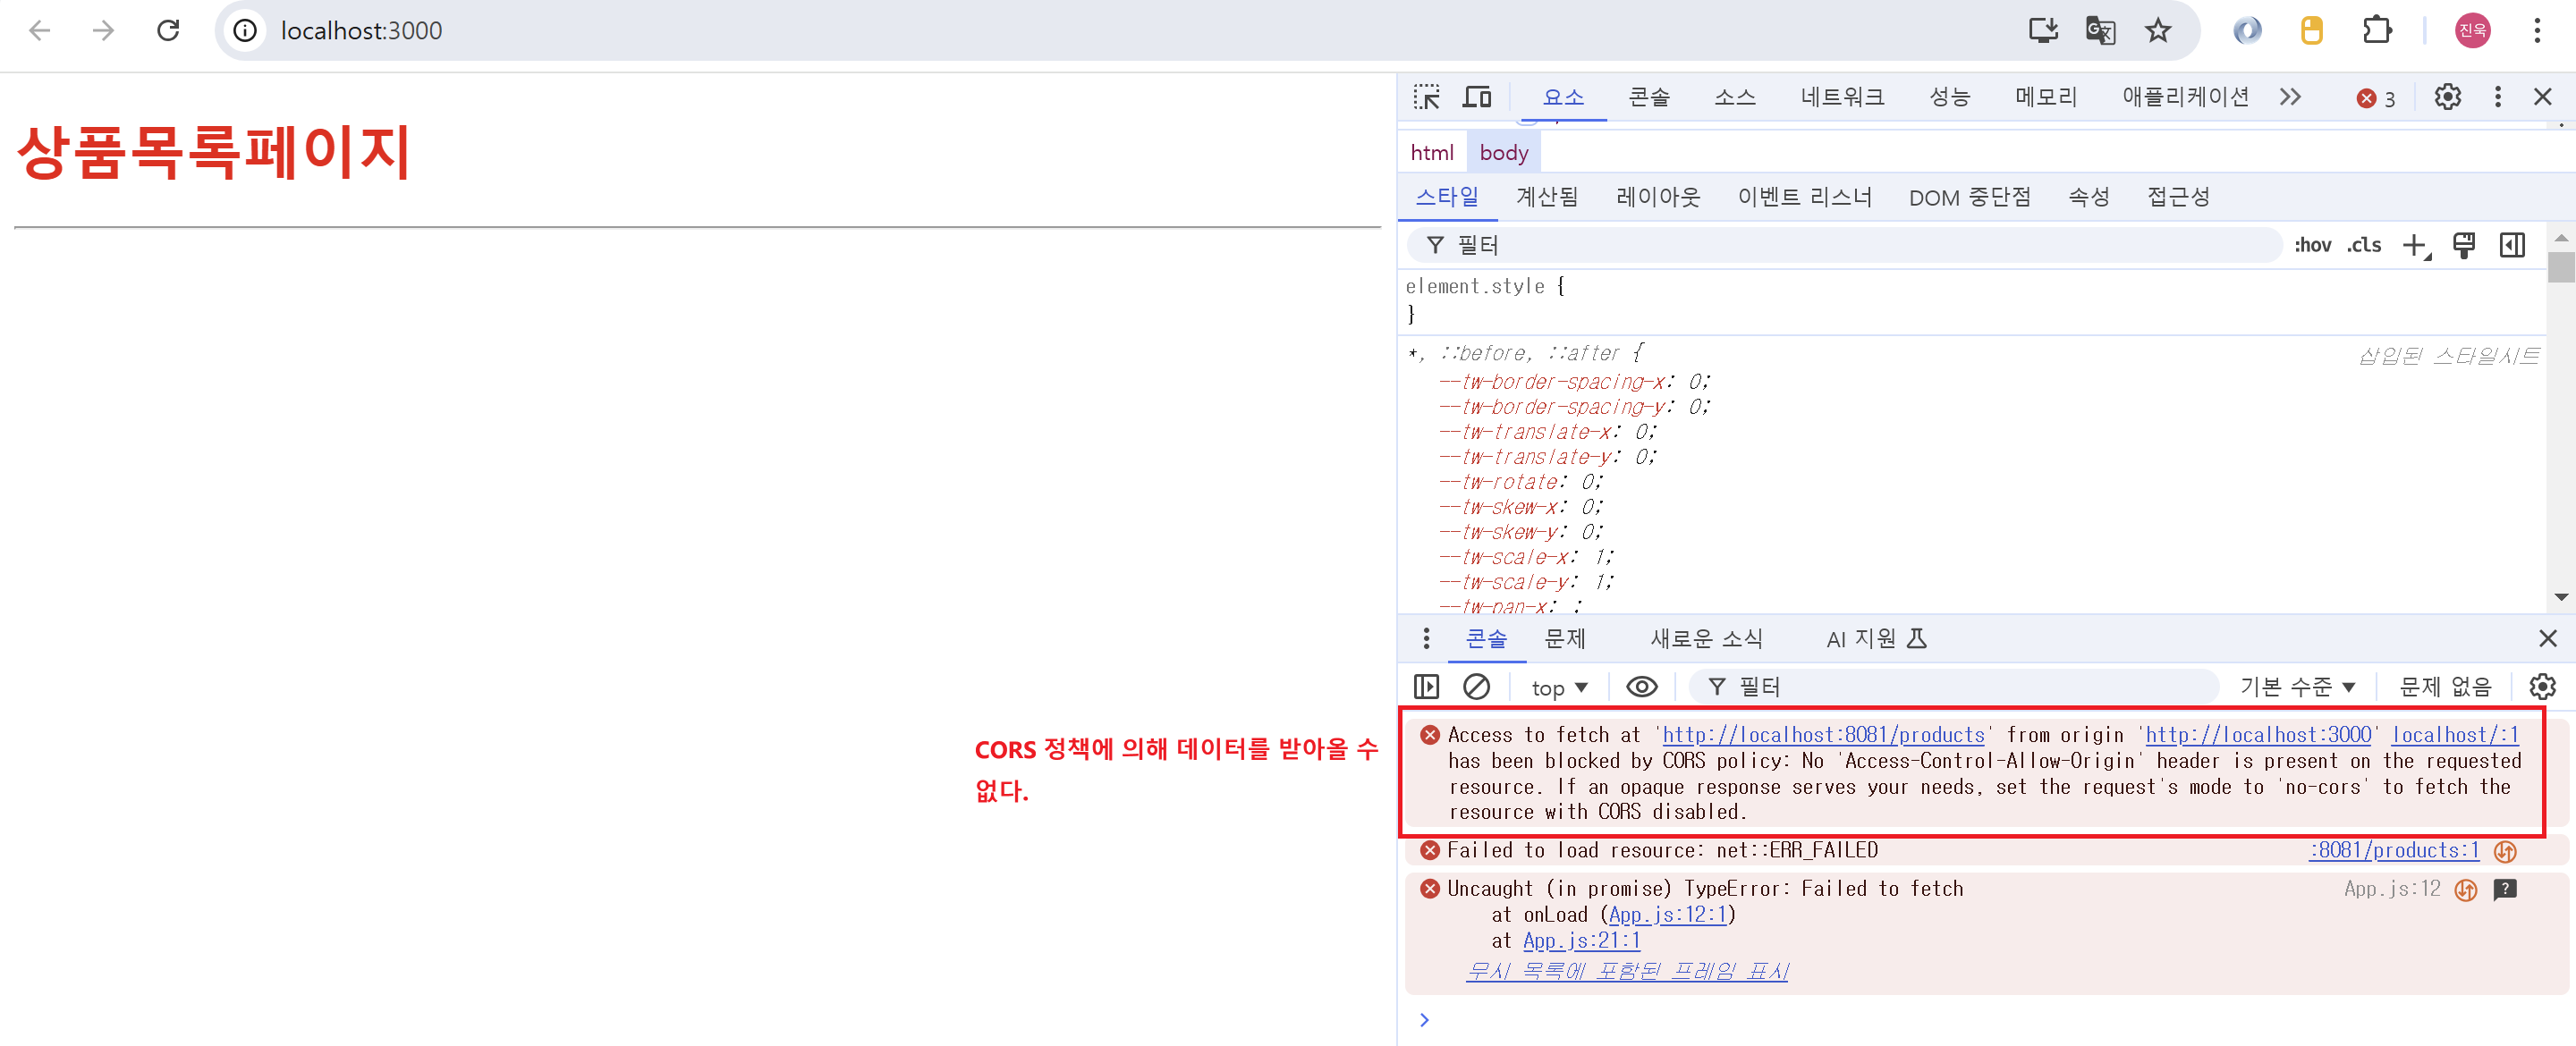Switch to the 네트워크 tab

[x=1841, y=97]
